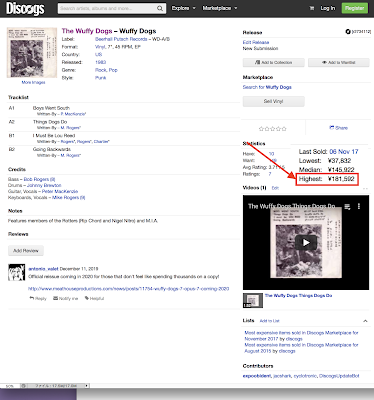This screenshot has height=400, width=374.
Task: Open P. MacKenzie writer credit link
Action: [73, 114]
